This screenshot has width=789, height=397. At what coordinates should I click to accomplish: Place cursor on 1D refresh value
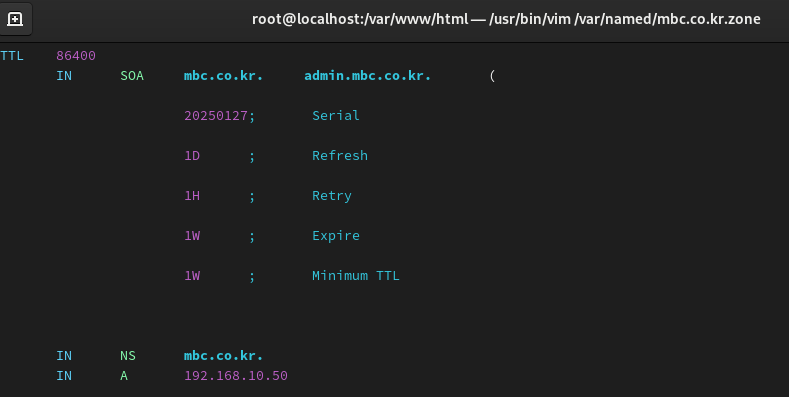point(192,155)
